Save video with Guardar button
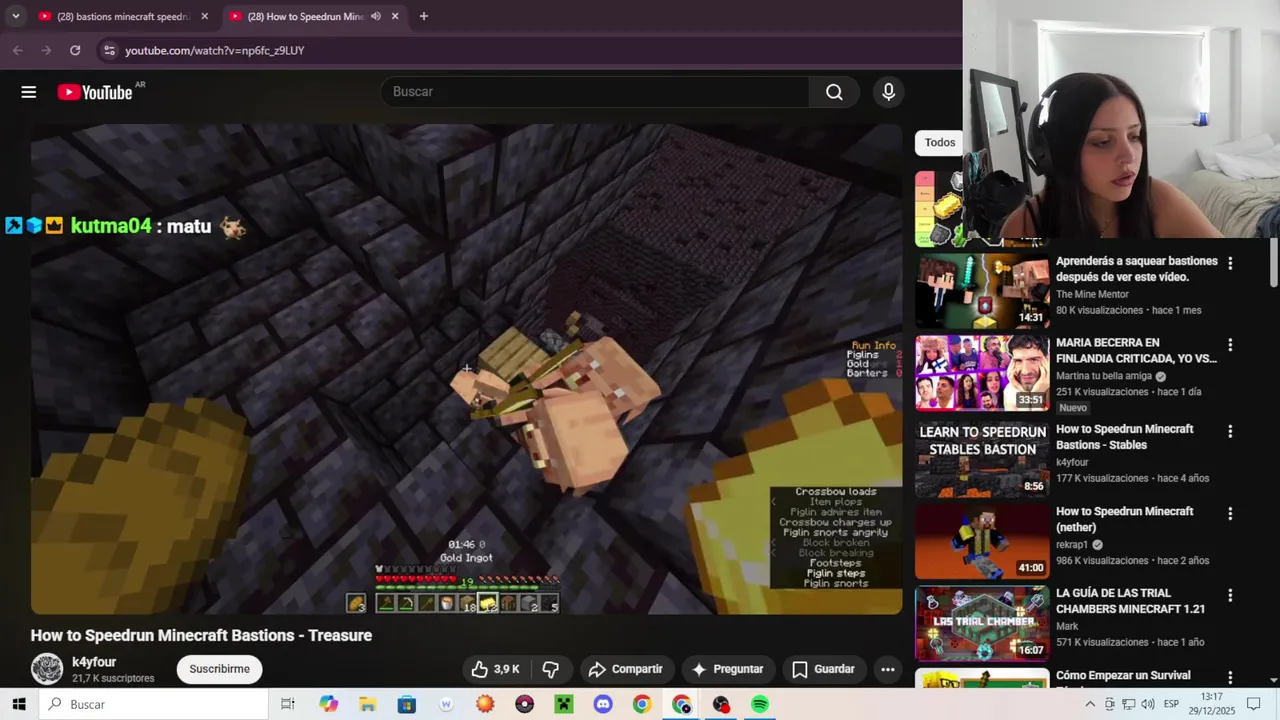 (823, 669)
